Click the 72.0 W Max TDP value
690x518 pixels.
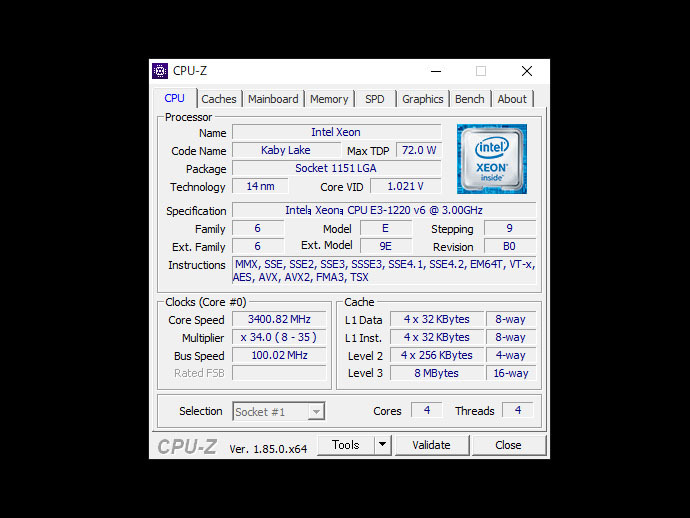419,150
